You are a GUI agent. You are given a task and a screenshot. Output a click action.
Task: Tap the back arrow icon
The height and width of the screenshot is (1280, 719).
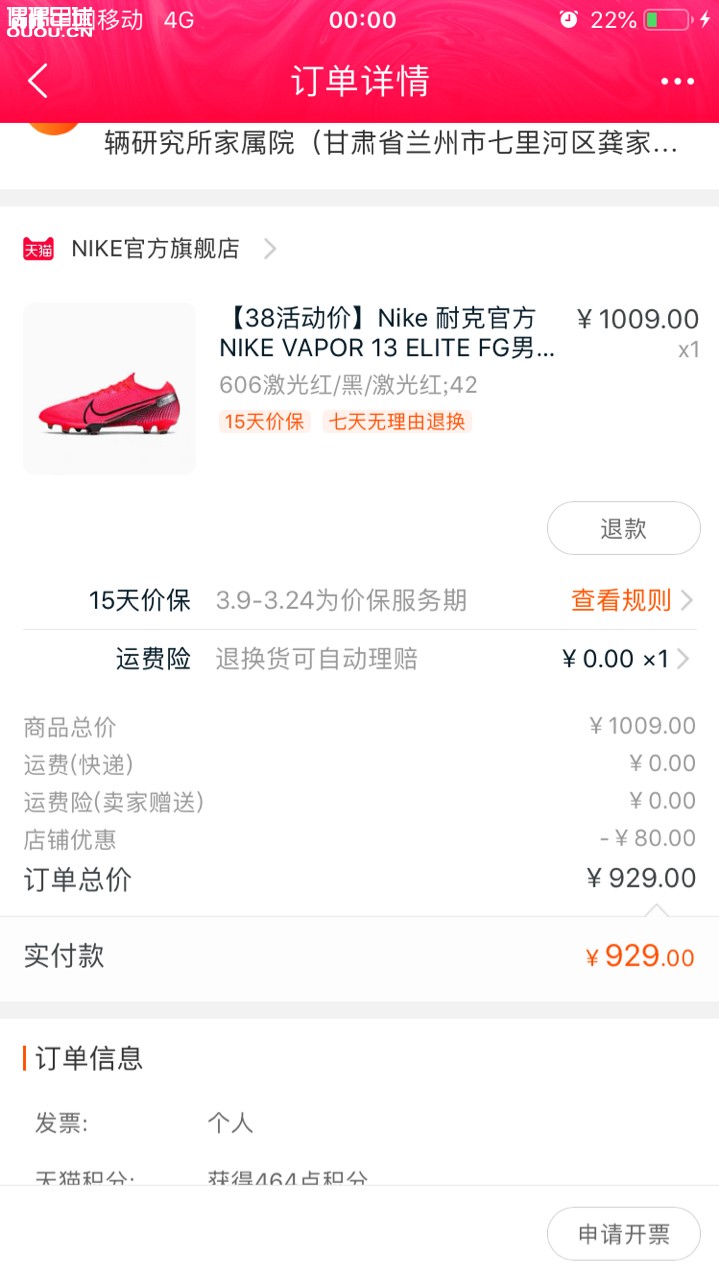[38, 81]
